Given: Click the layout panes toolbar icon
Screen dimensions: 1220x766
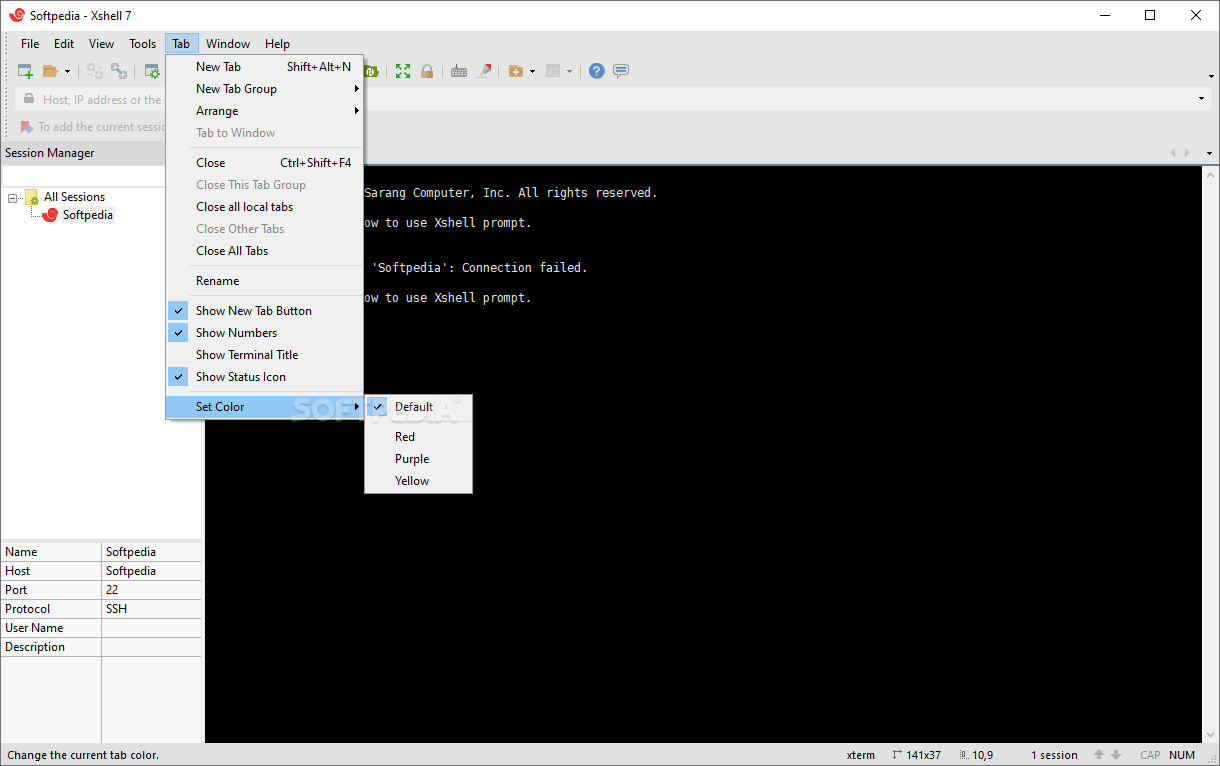Looking at the screenshot, I should click(553, 71).
